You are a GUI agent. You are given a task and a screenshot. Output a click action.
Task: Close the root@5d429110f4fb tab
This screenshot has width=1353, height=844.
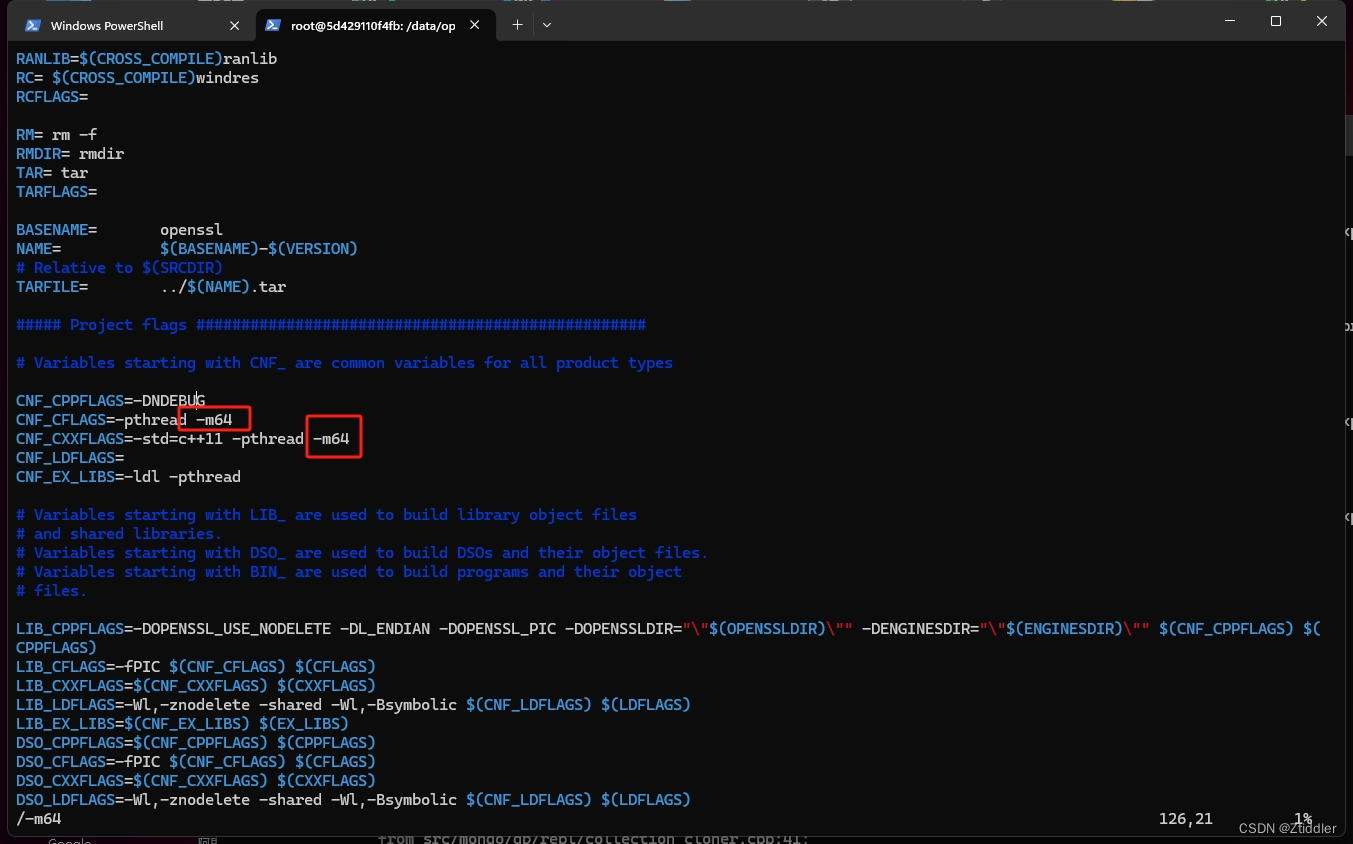pyautogui.click(x=474, y=25)
